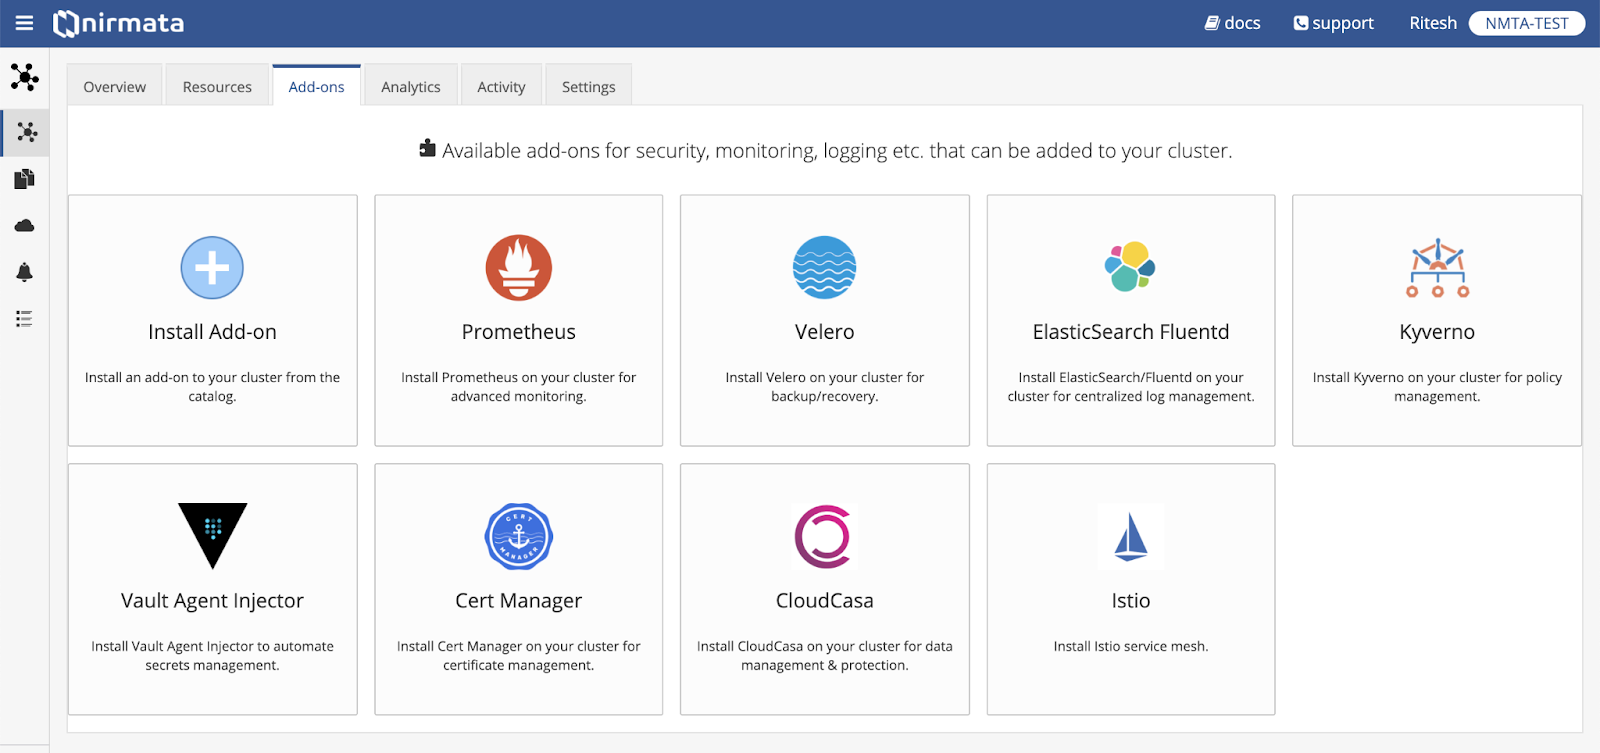Screen dimensions: 1600x753
Task: Switch to the Resources tab
Action: [x=217, y=87]
